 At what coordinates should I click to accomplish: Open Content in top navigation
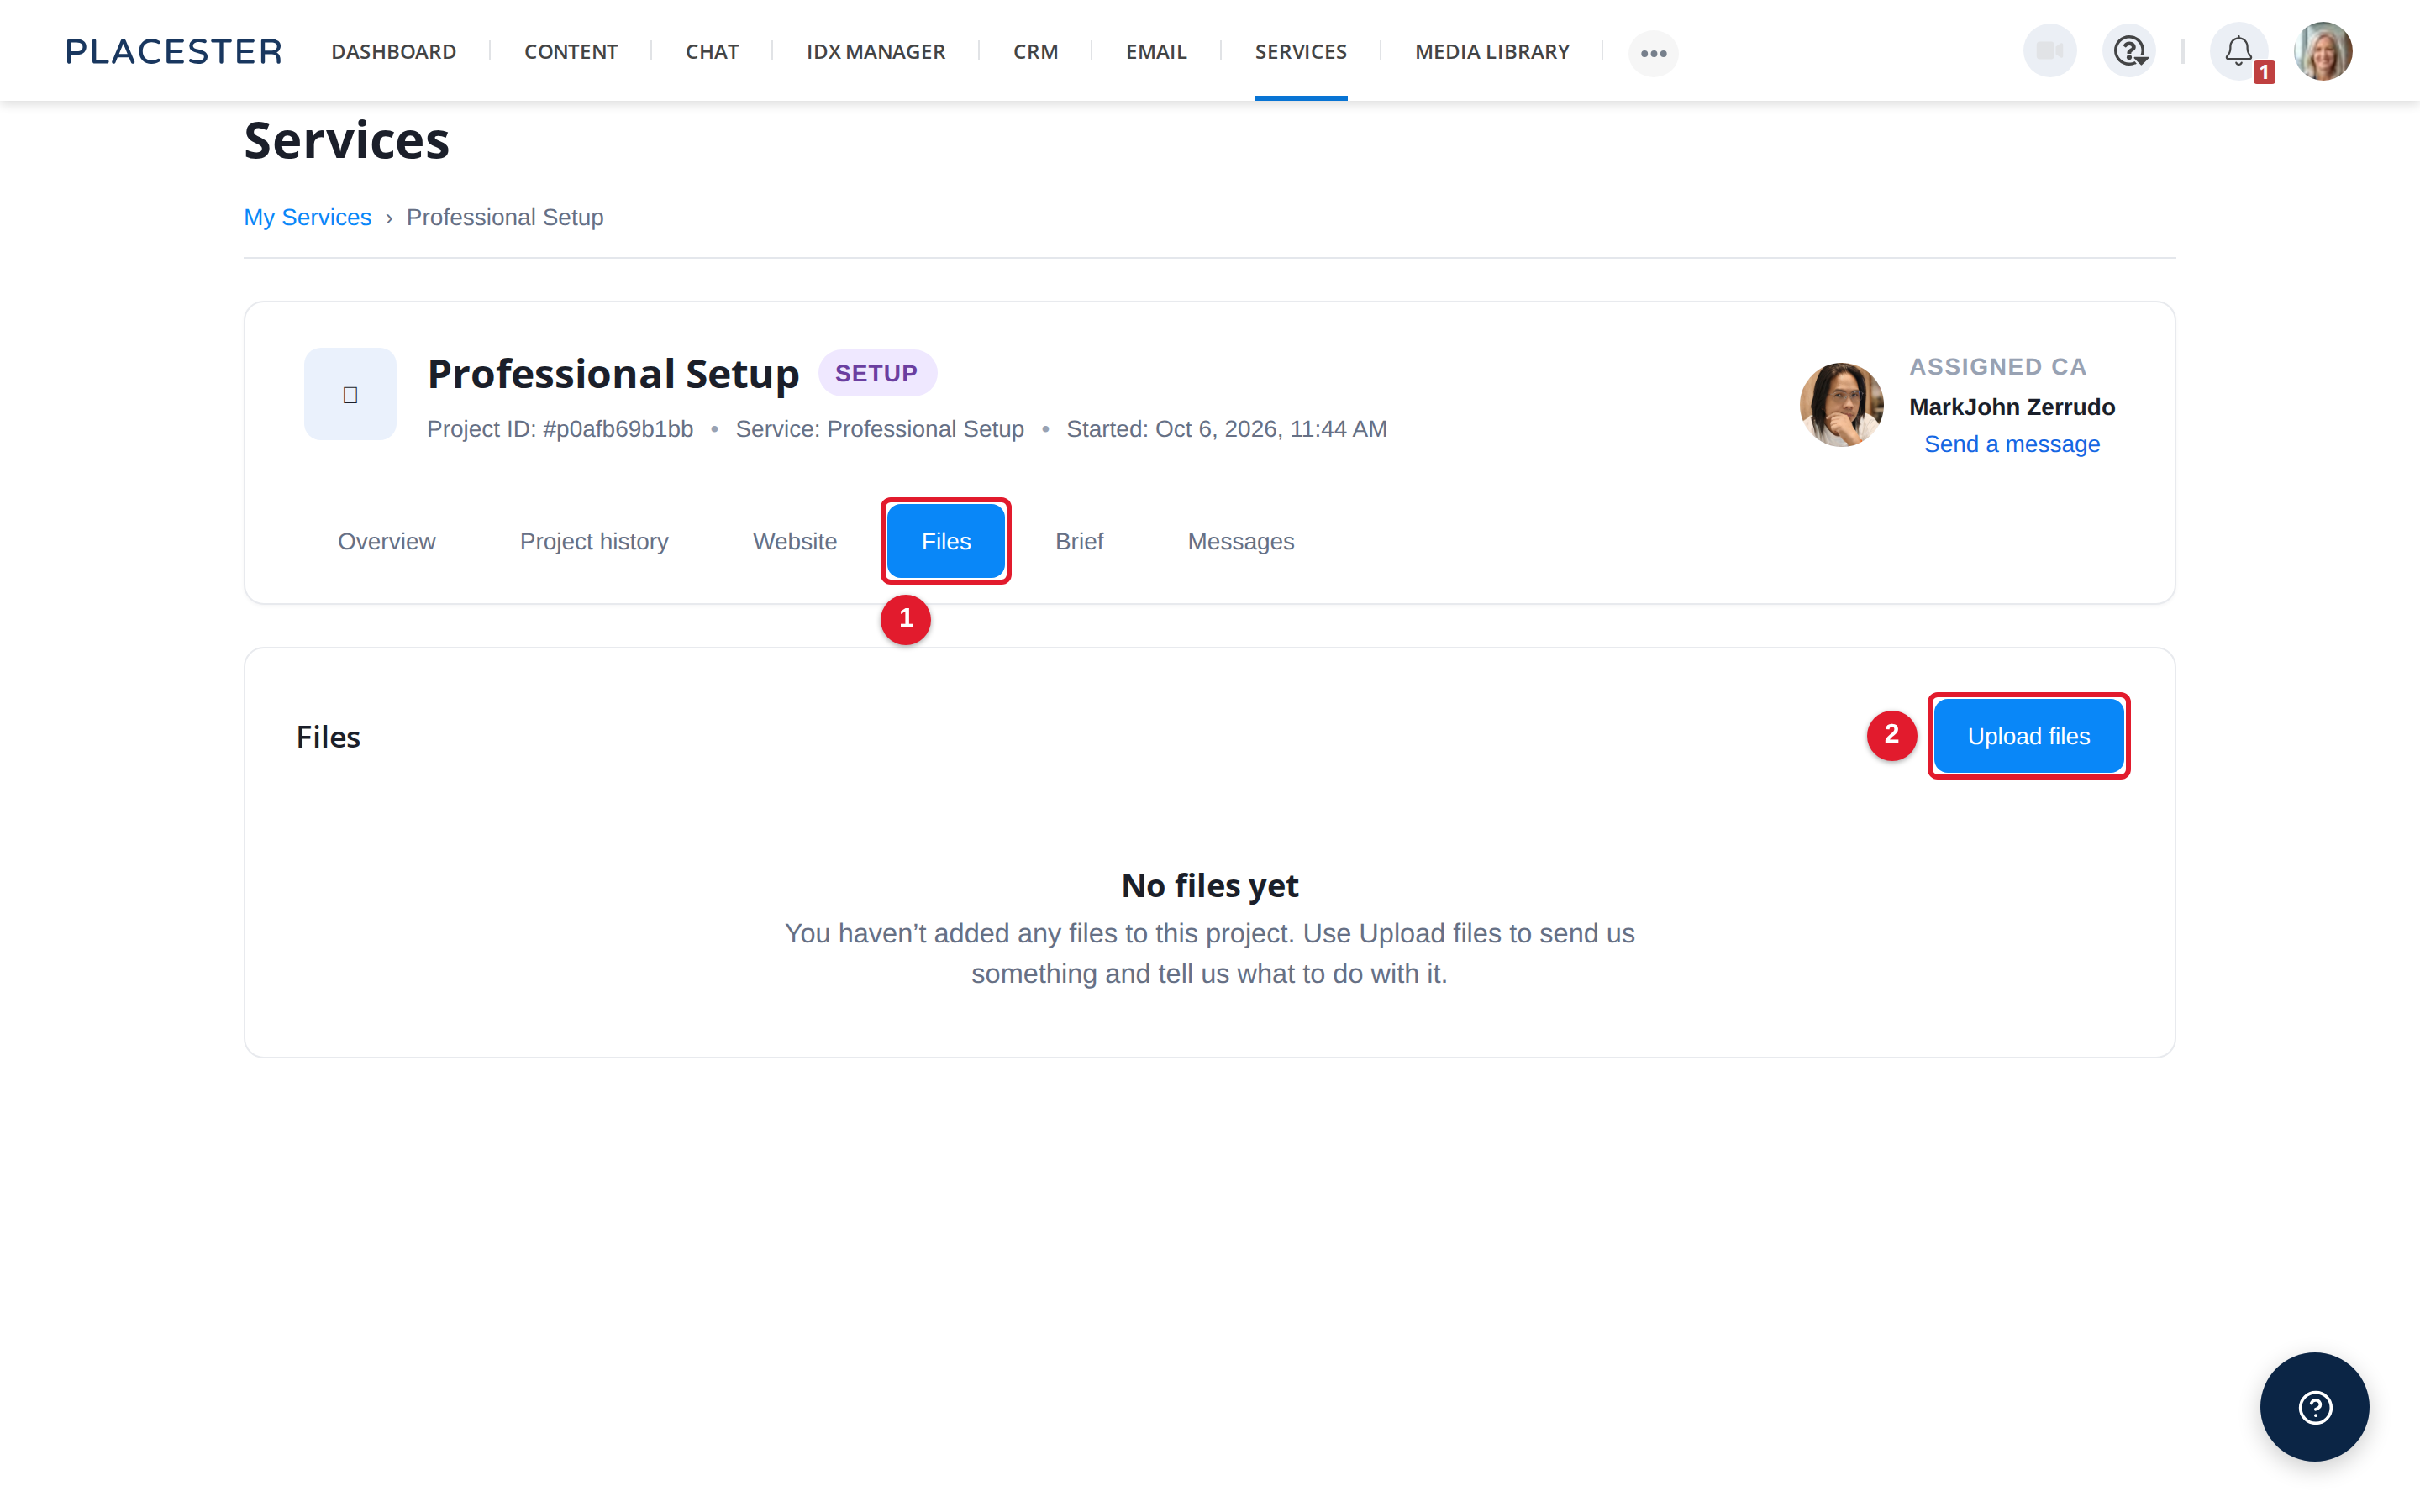point(571,51)
